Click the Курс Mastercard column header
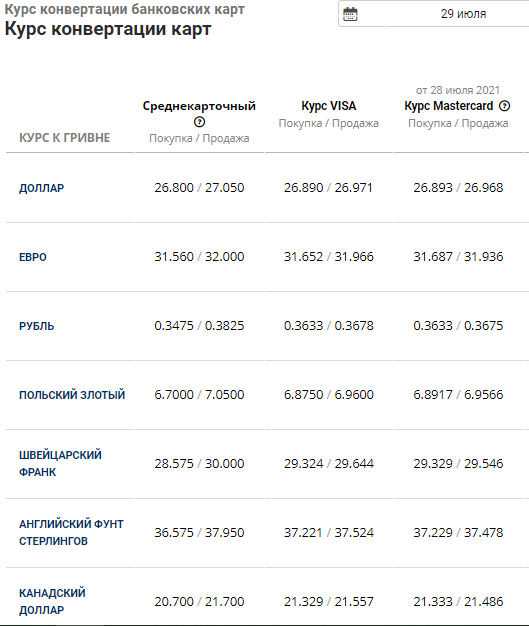This screenshot has width=529, height=626. (x=449, y=106)
